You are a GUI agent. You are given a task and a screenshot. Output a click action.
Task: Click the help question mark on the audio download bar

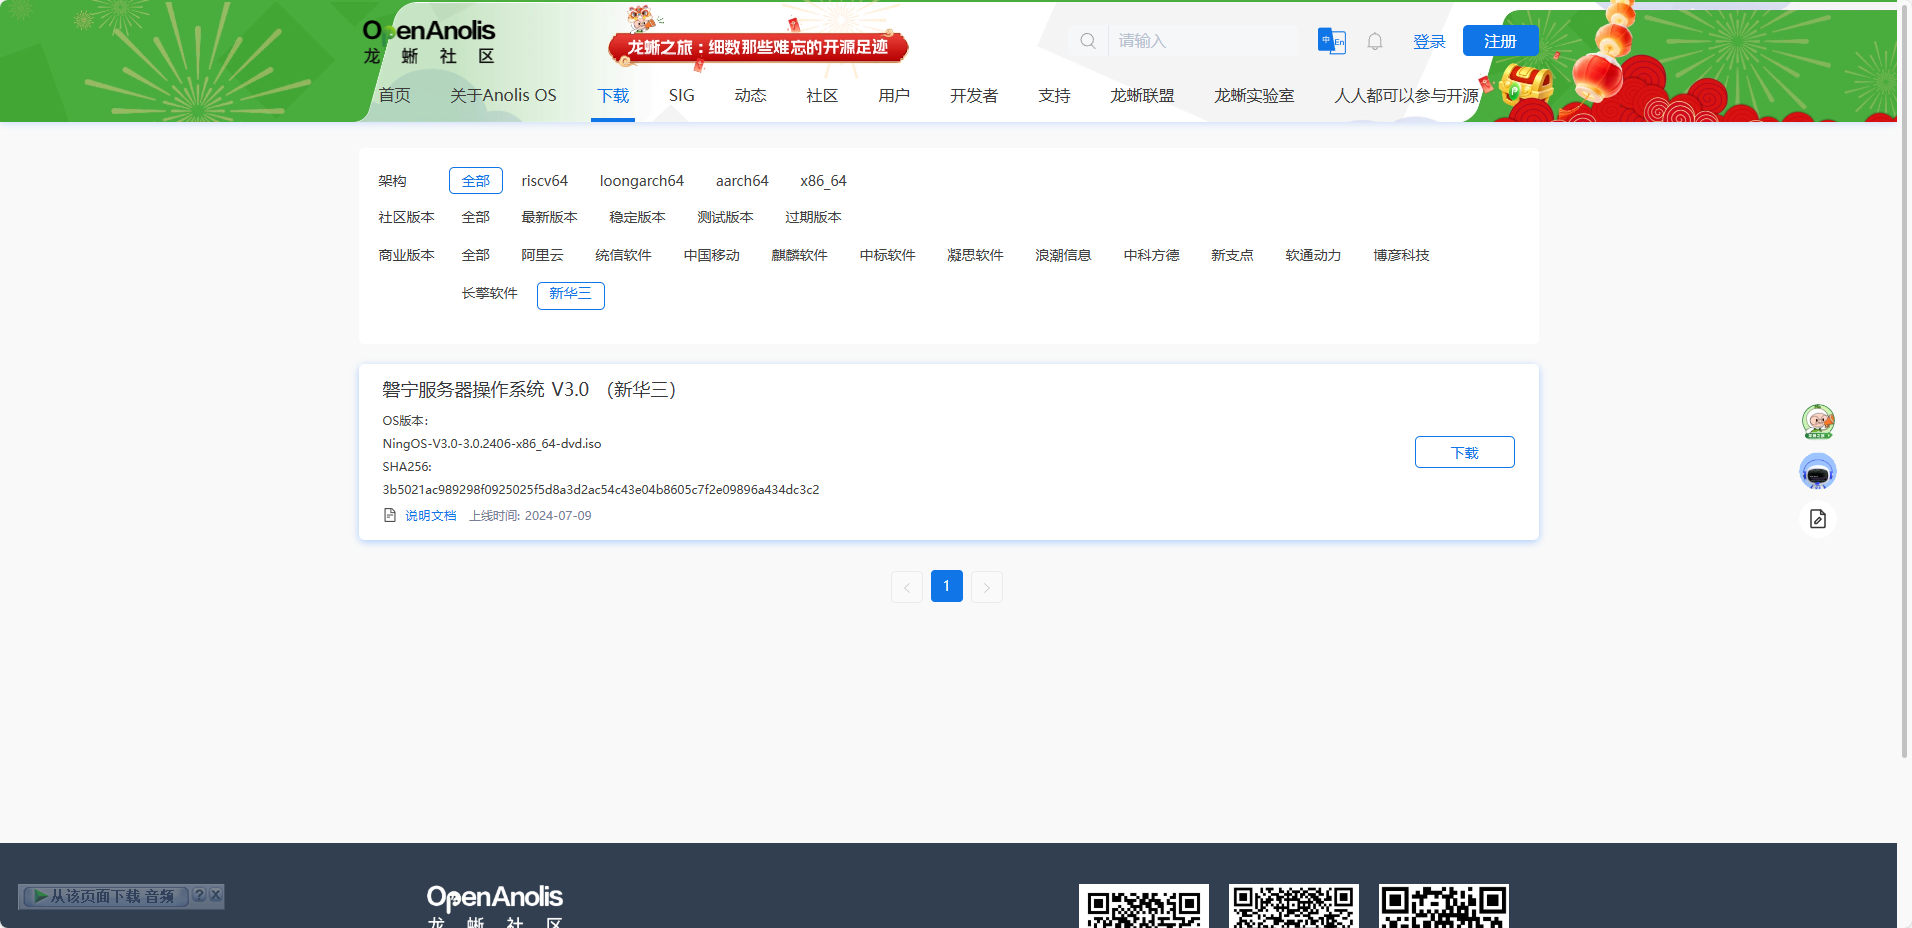(199, 896)
